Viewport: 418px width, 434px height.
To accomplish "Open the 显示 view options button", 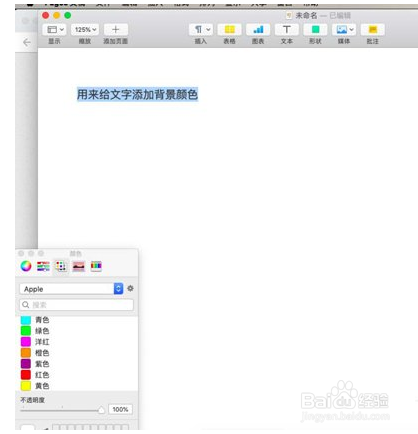I will (54, 30).
